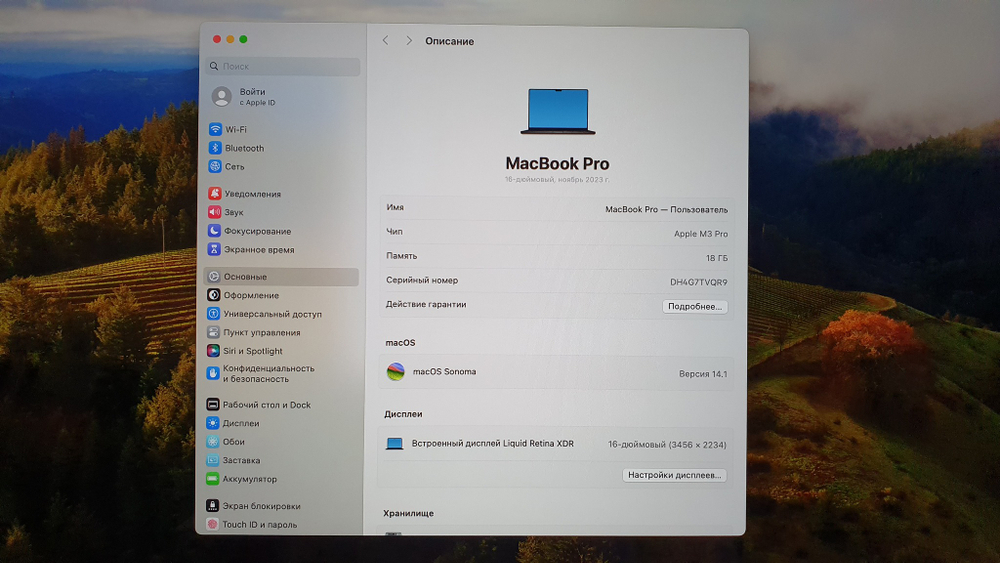The width and height of the screenshot is (1000, 563).
Task: Open Оформление appearance icon
Action: 214,295
